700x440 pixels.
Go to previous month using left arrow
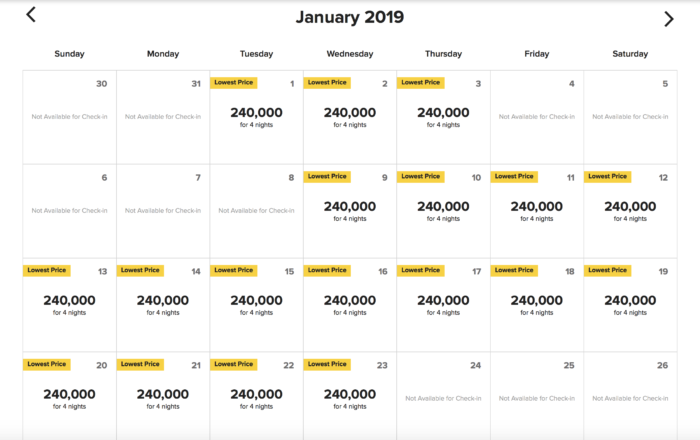[31, 15]
